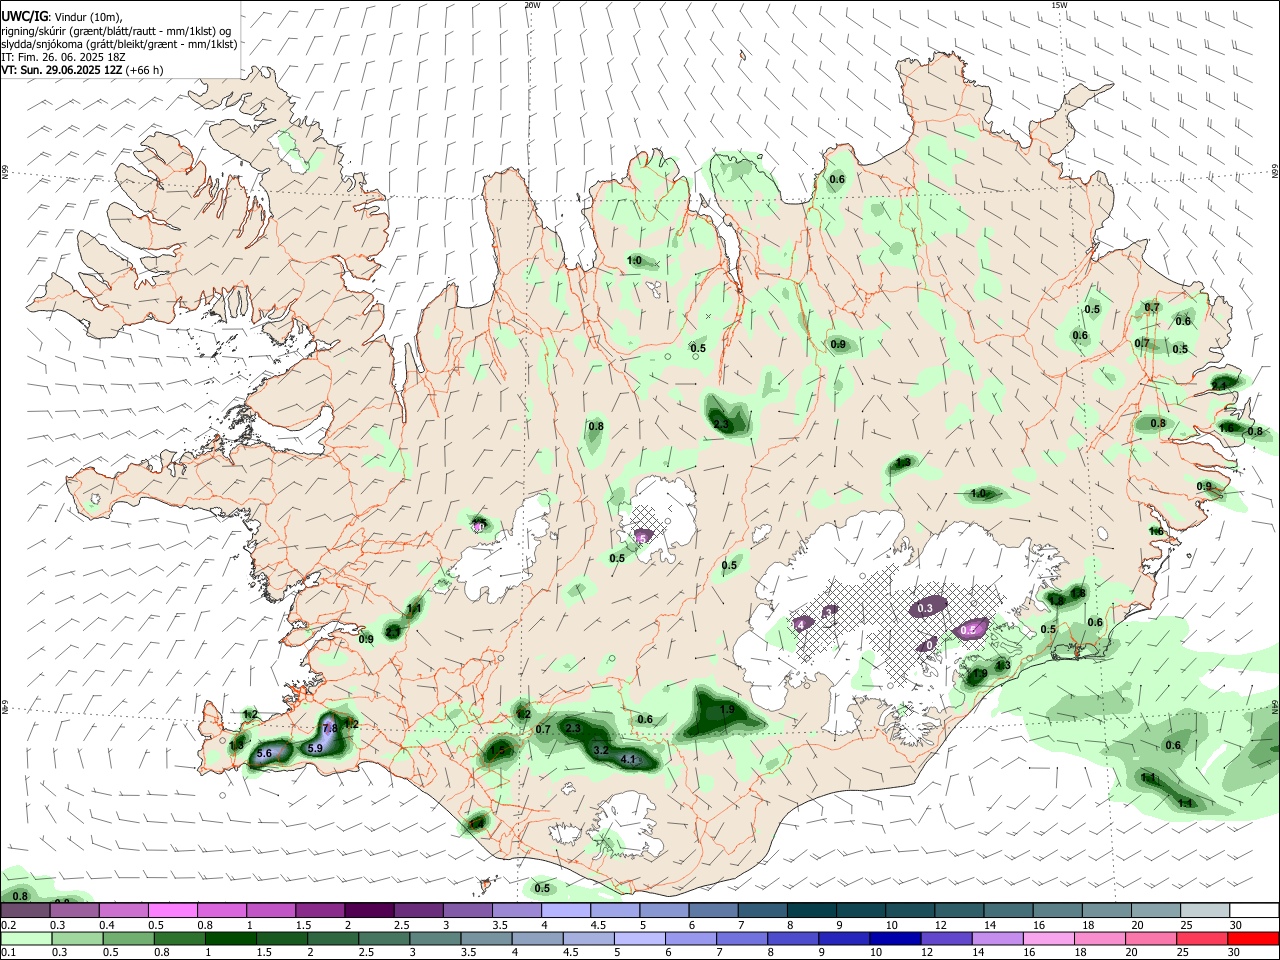This screenshot has height=960, width=1280.
Task: Click the 4.1 rainfall value in the south
Action: (629, 760)
